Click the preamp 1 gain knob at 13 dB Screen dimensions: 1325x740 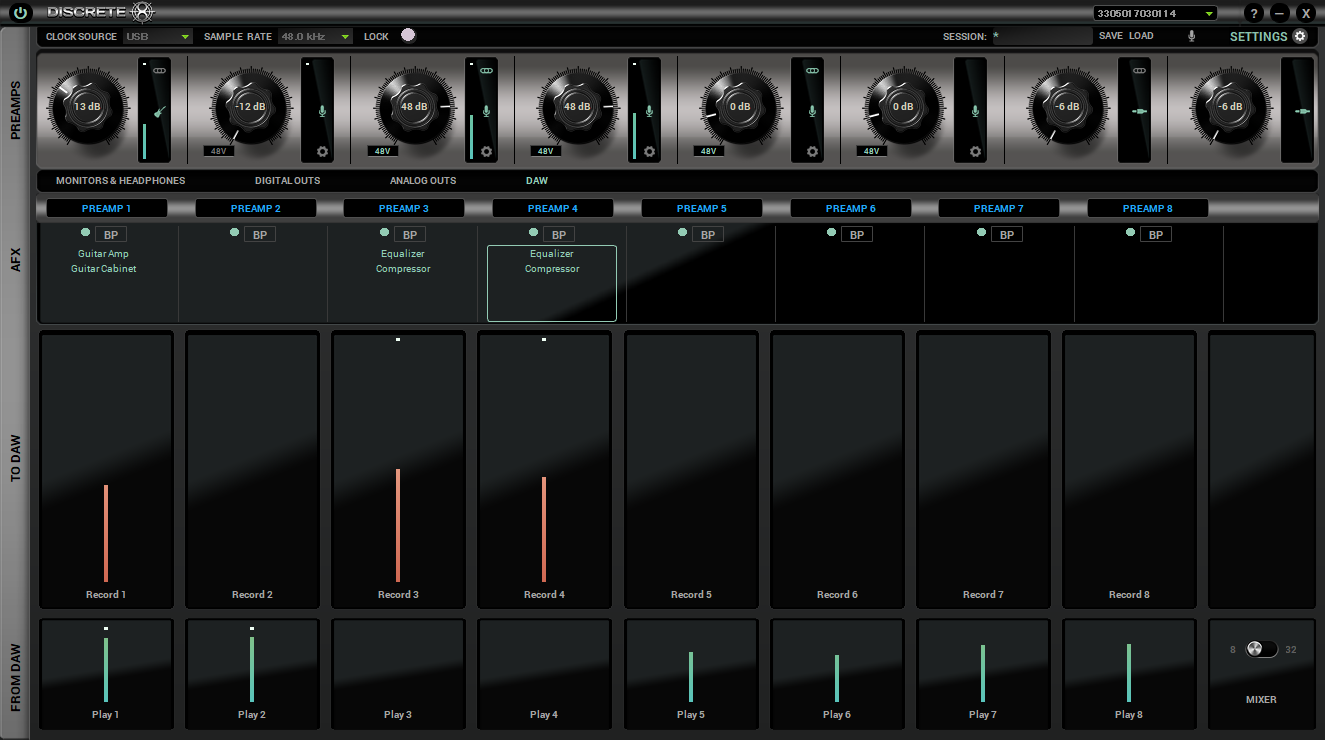coord(87,106)
